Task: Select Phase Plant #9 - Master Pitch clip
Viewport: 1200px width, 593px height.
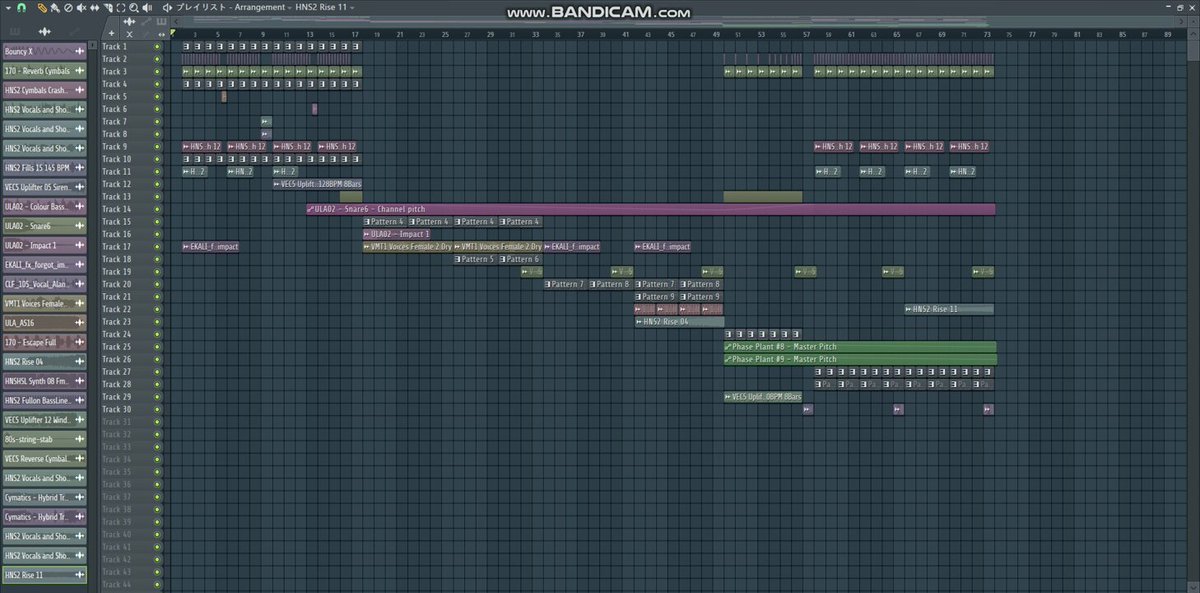Action: point(860,359)
